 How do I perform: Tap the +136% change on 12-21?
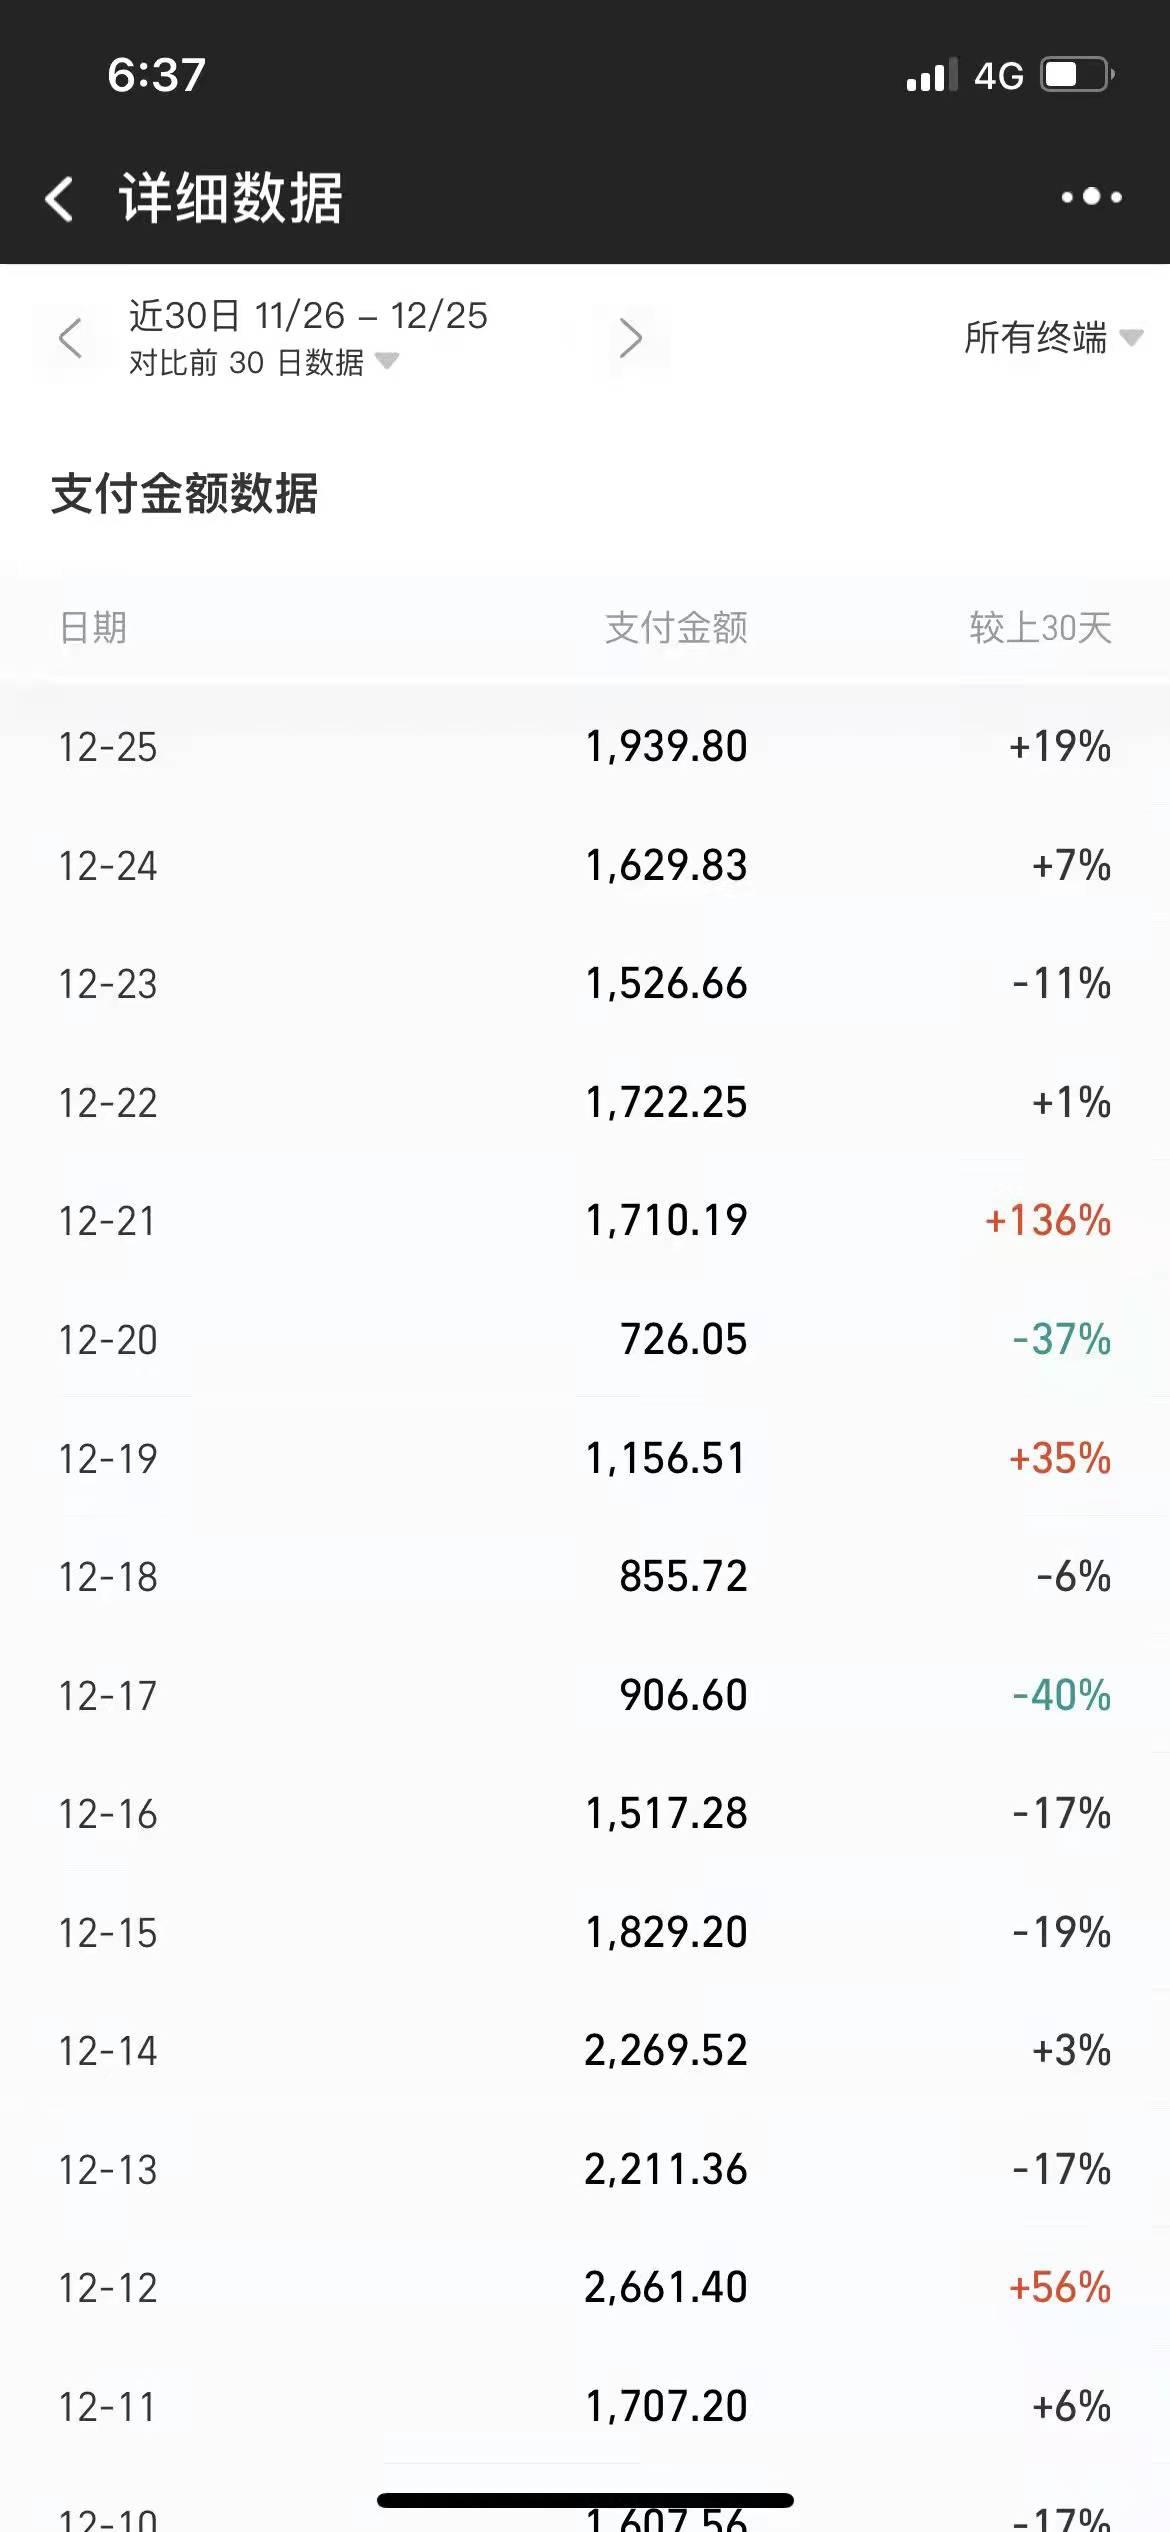pyautogui.click(x=1048, y=1221)
